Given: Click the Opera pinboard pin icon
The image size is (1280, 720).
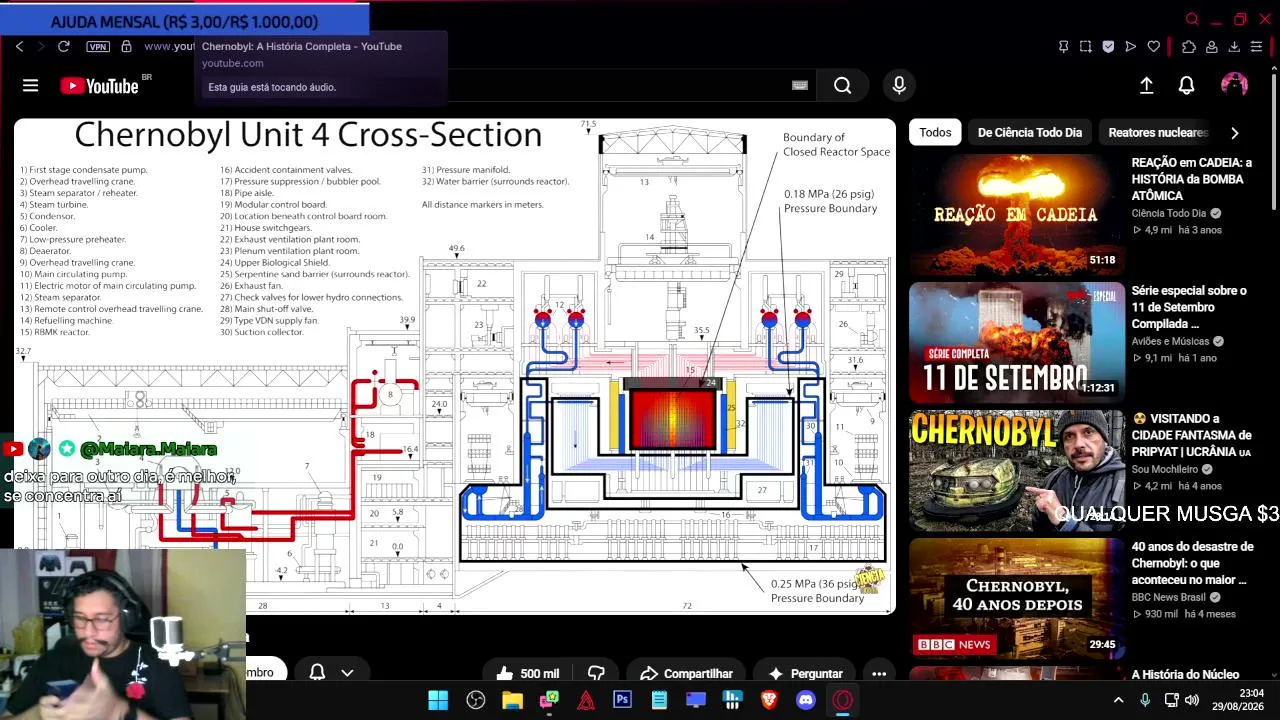Looking at the screenshot, I should 1063,46.
